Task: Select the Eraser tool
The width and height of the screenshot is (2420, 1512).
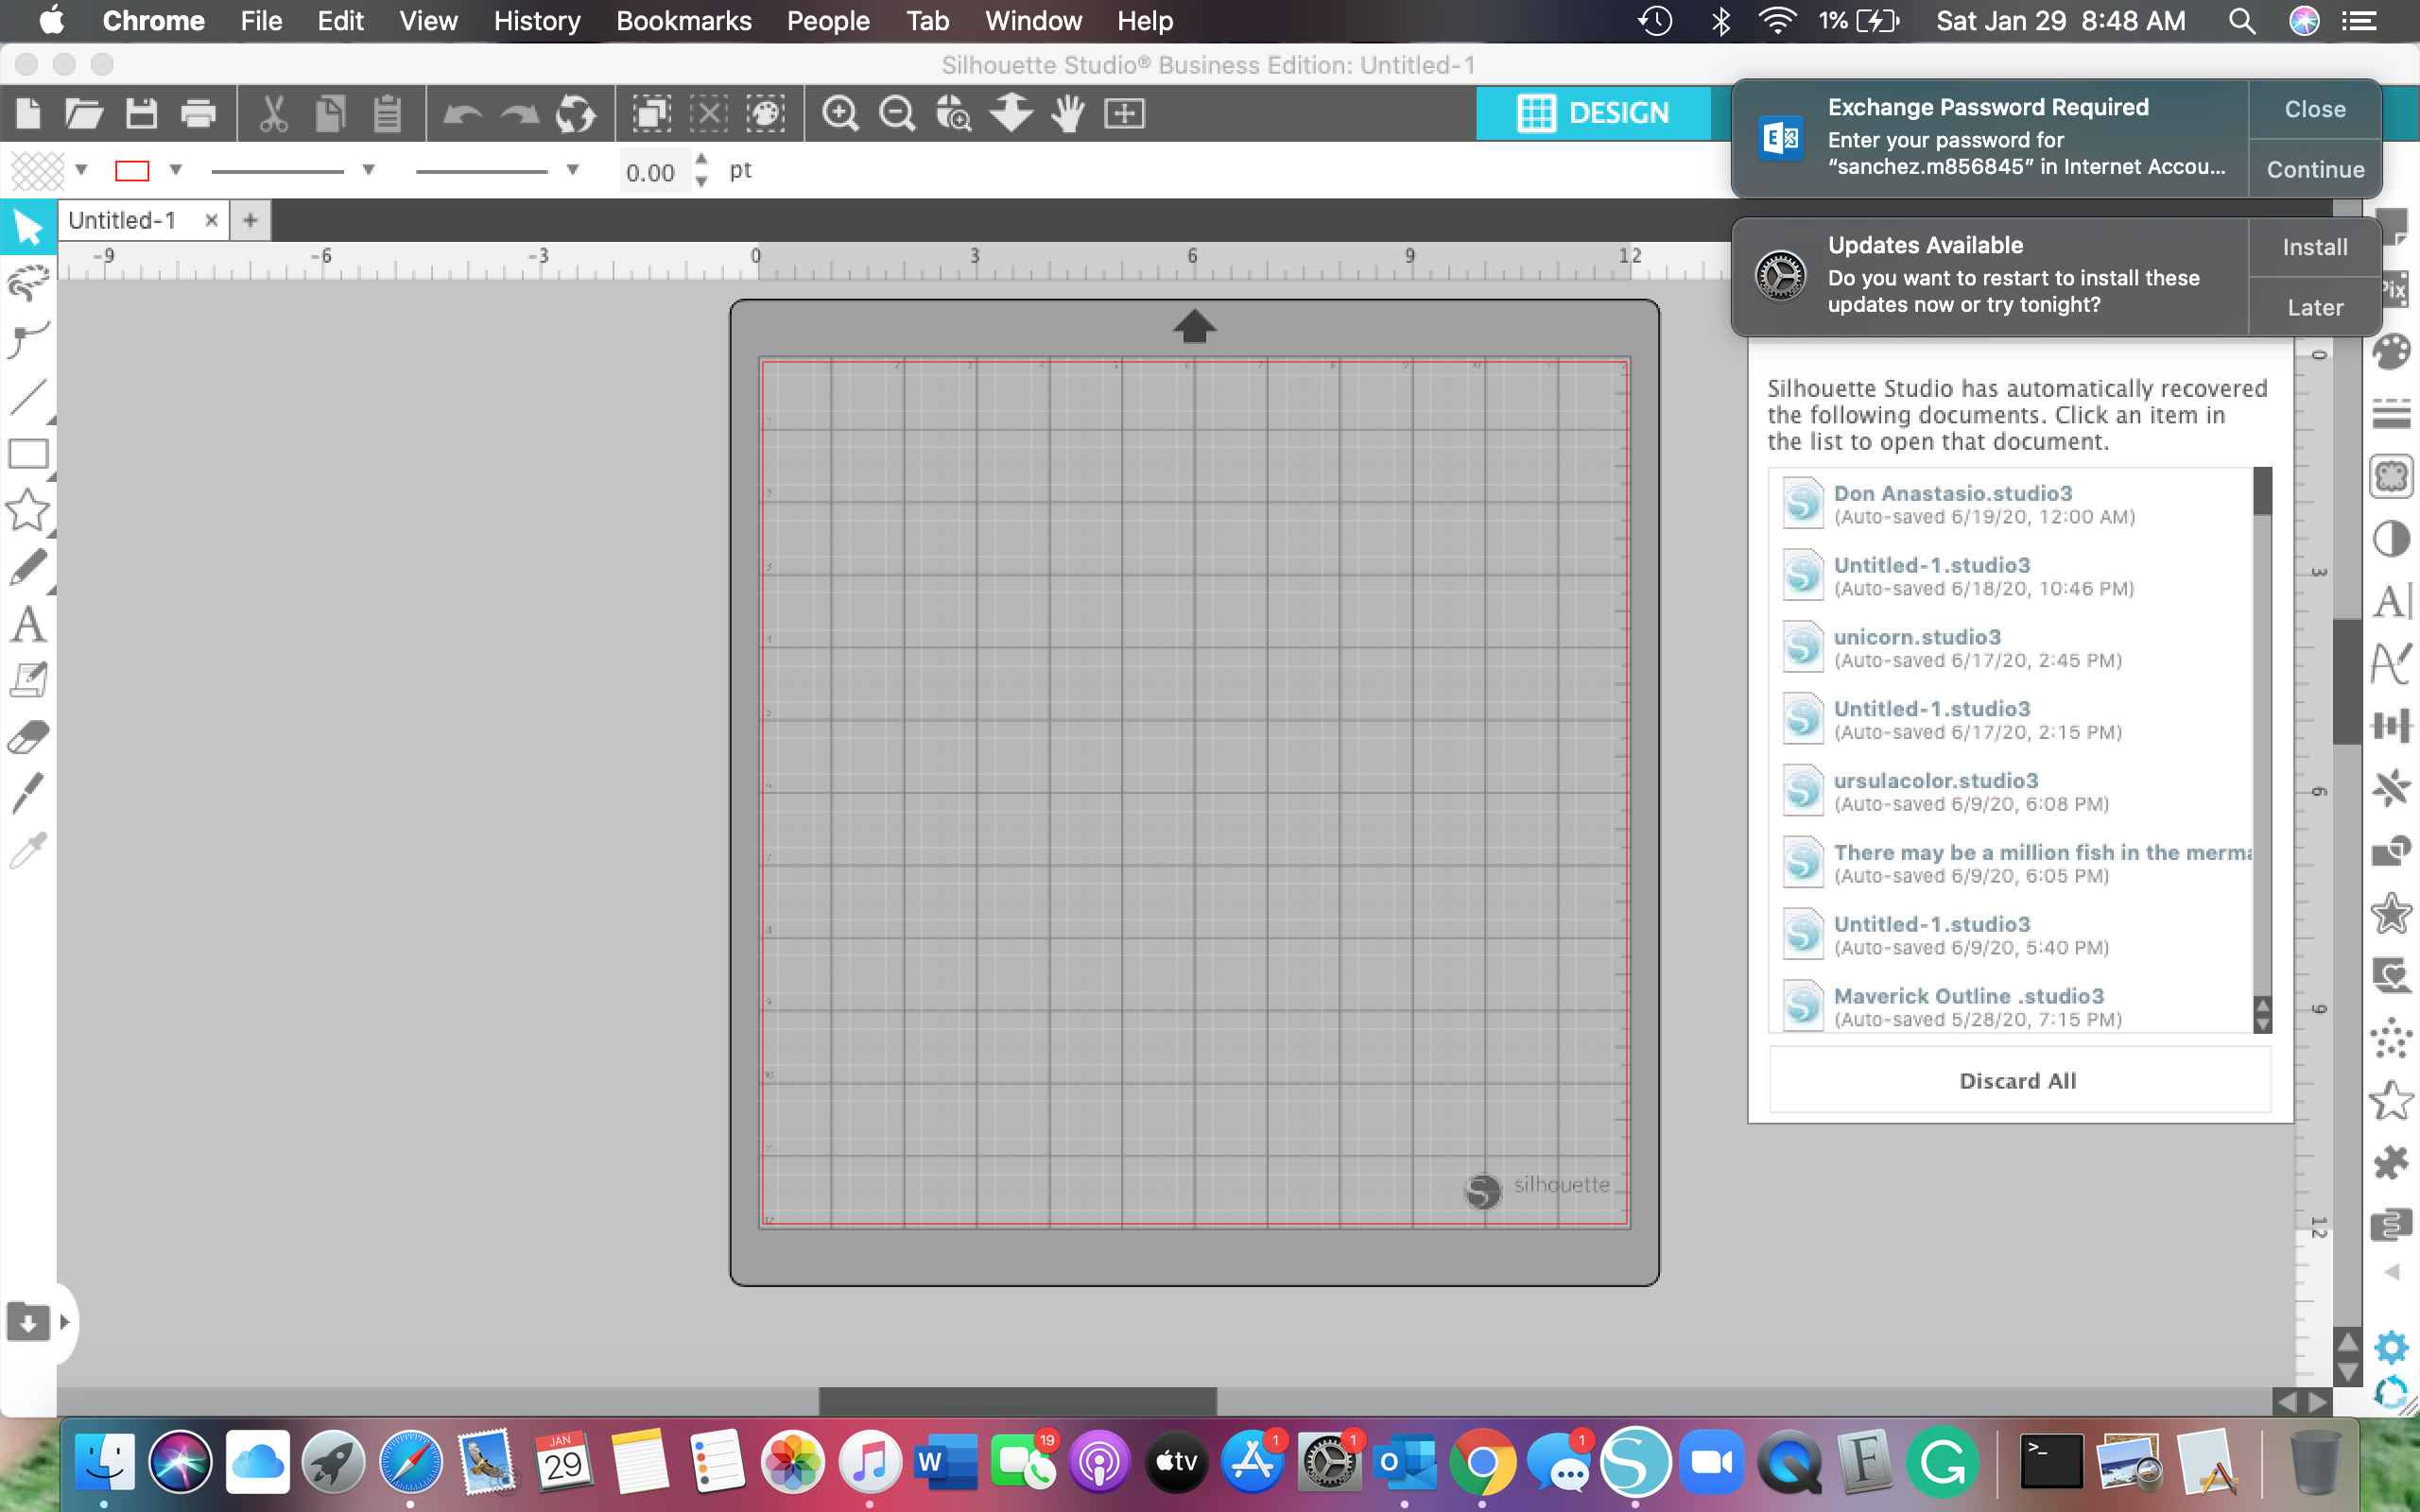Action: pyautogui.click(x=28, y=738)
